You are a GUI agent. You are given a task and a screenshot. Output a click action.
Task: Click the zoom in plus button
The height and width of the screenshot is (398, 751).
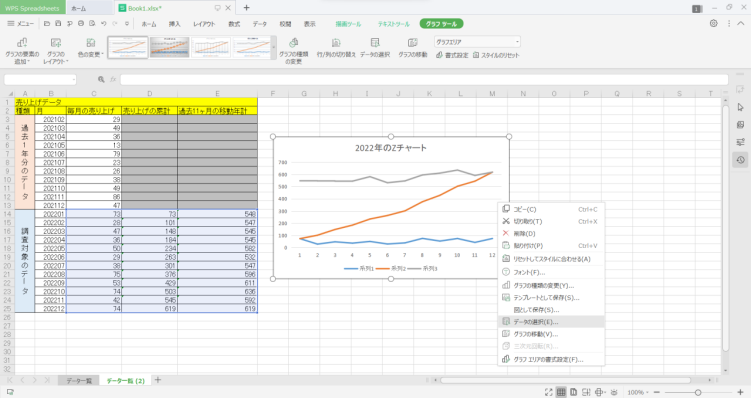coord(741,392)
